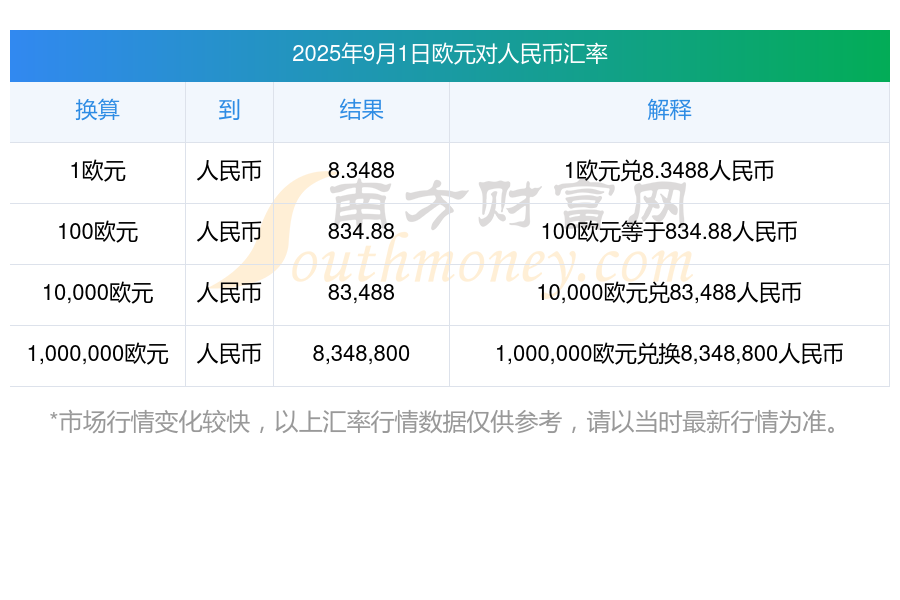The height and width of the screenshot is (600, 900).
Task: Select the 结果 column header
Action: click(x=361, y=110)
